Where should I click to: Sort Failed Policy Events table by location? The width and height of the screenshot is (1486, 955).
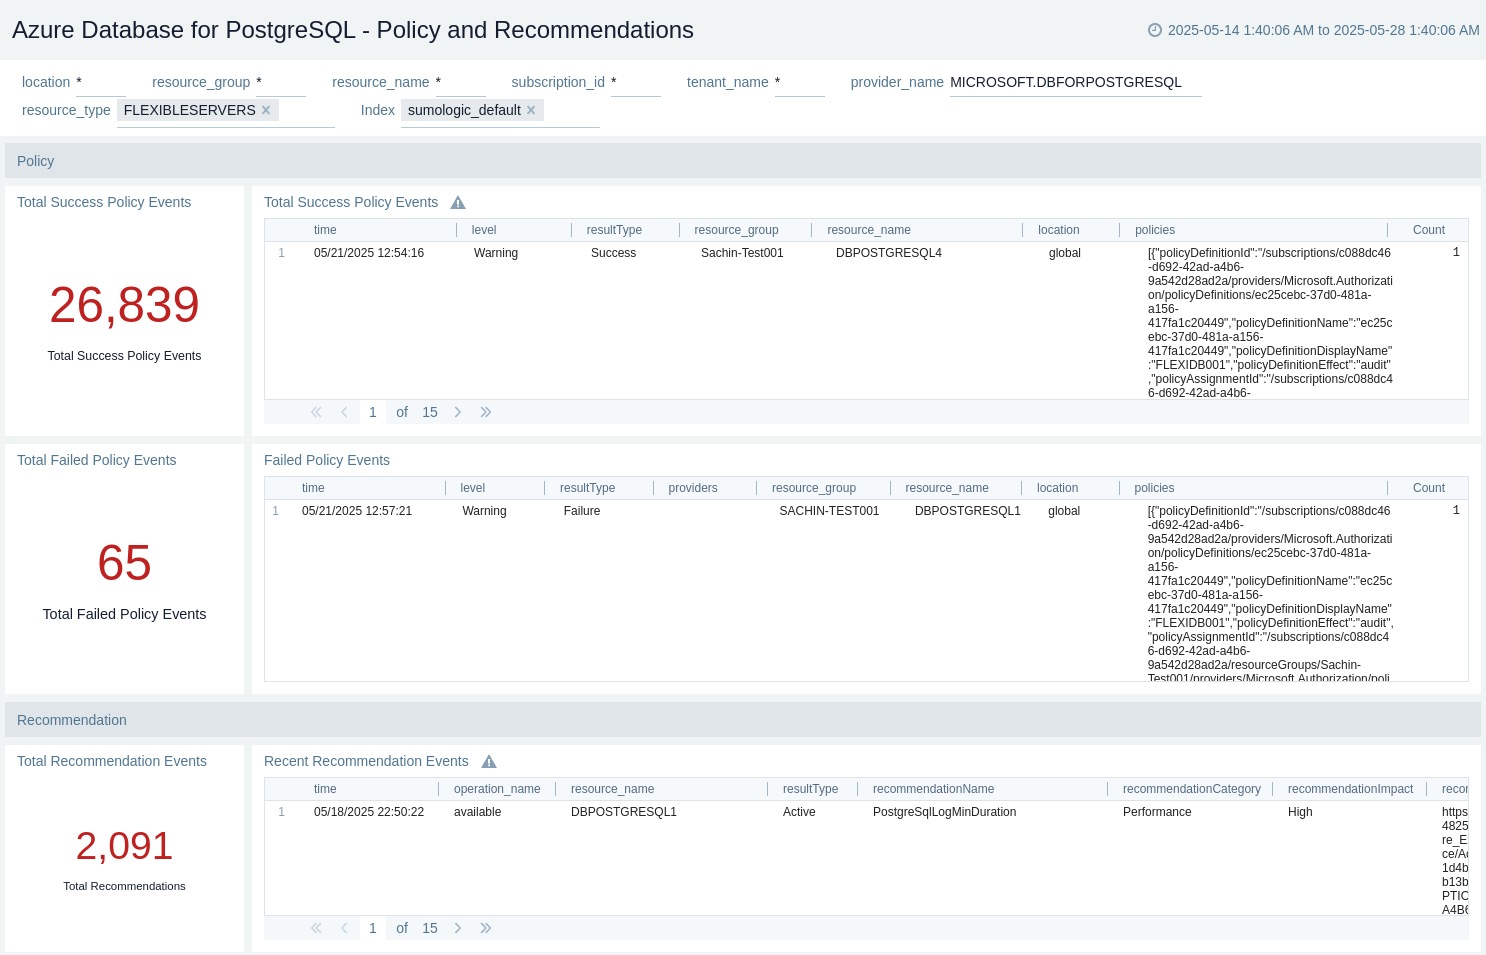point(1057,488)
